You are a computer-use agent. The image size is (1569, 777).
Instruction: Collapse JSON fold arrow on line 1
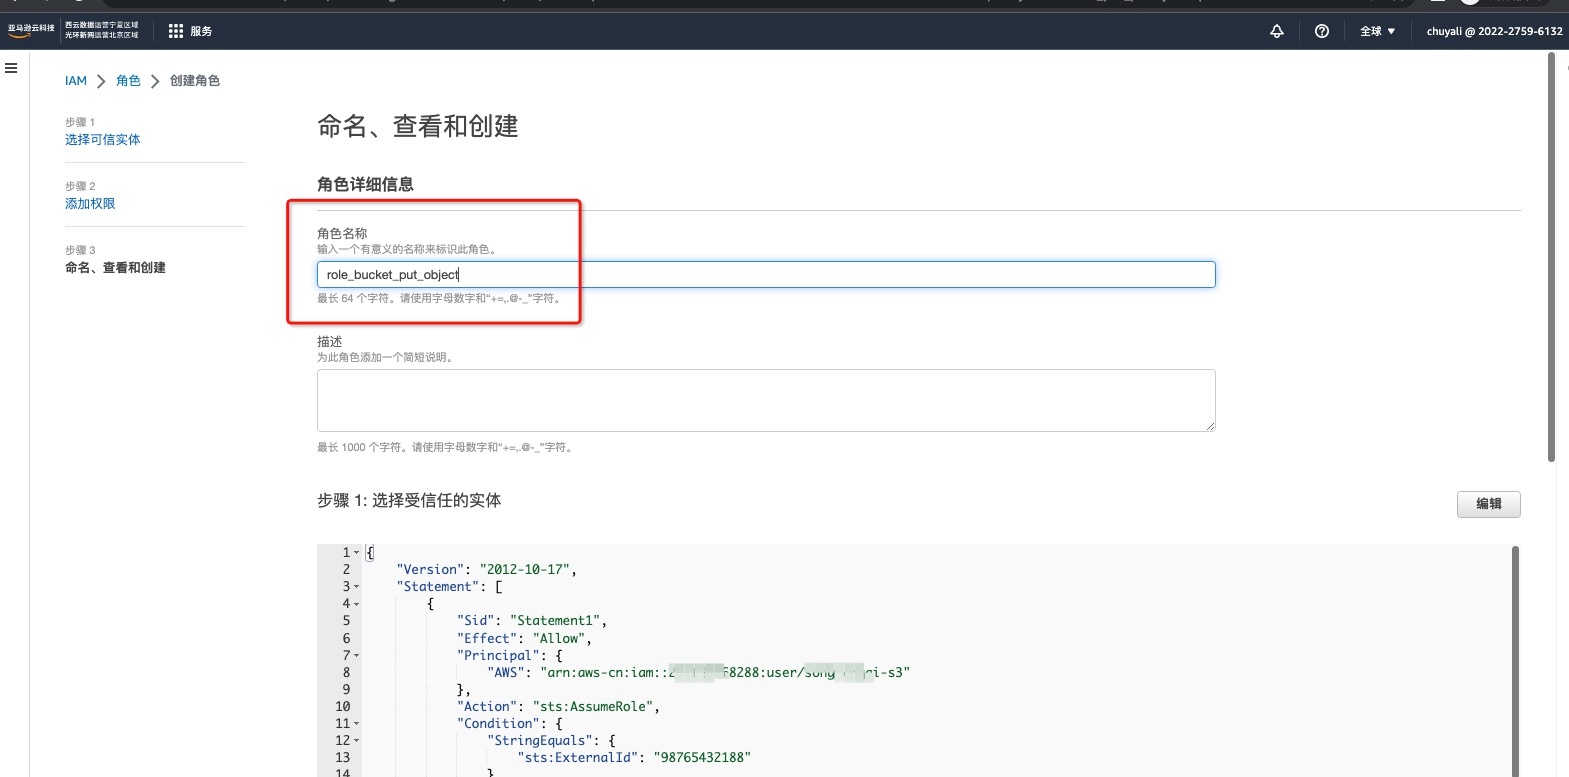(x=357, y=553)
